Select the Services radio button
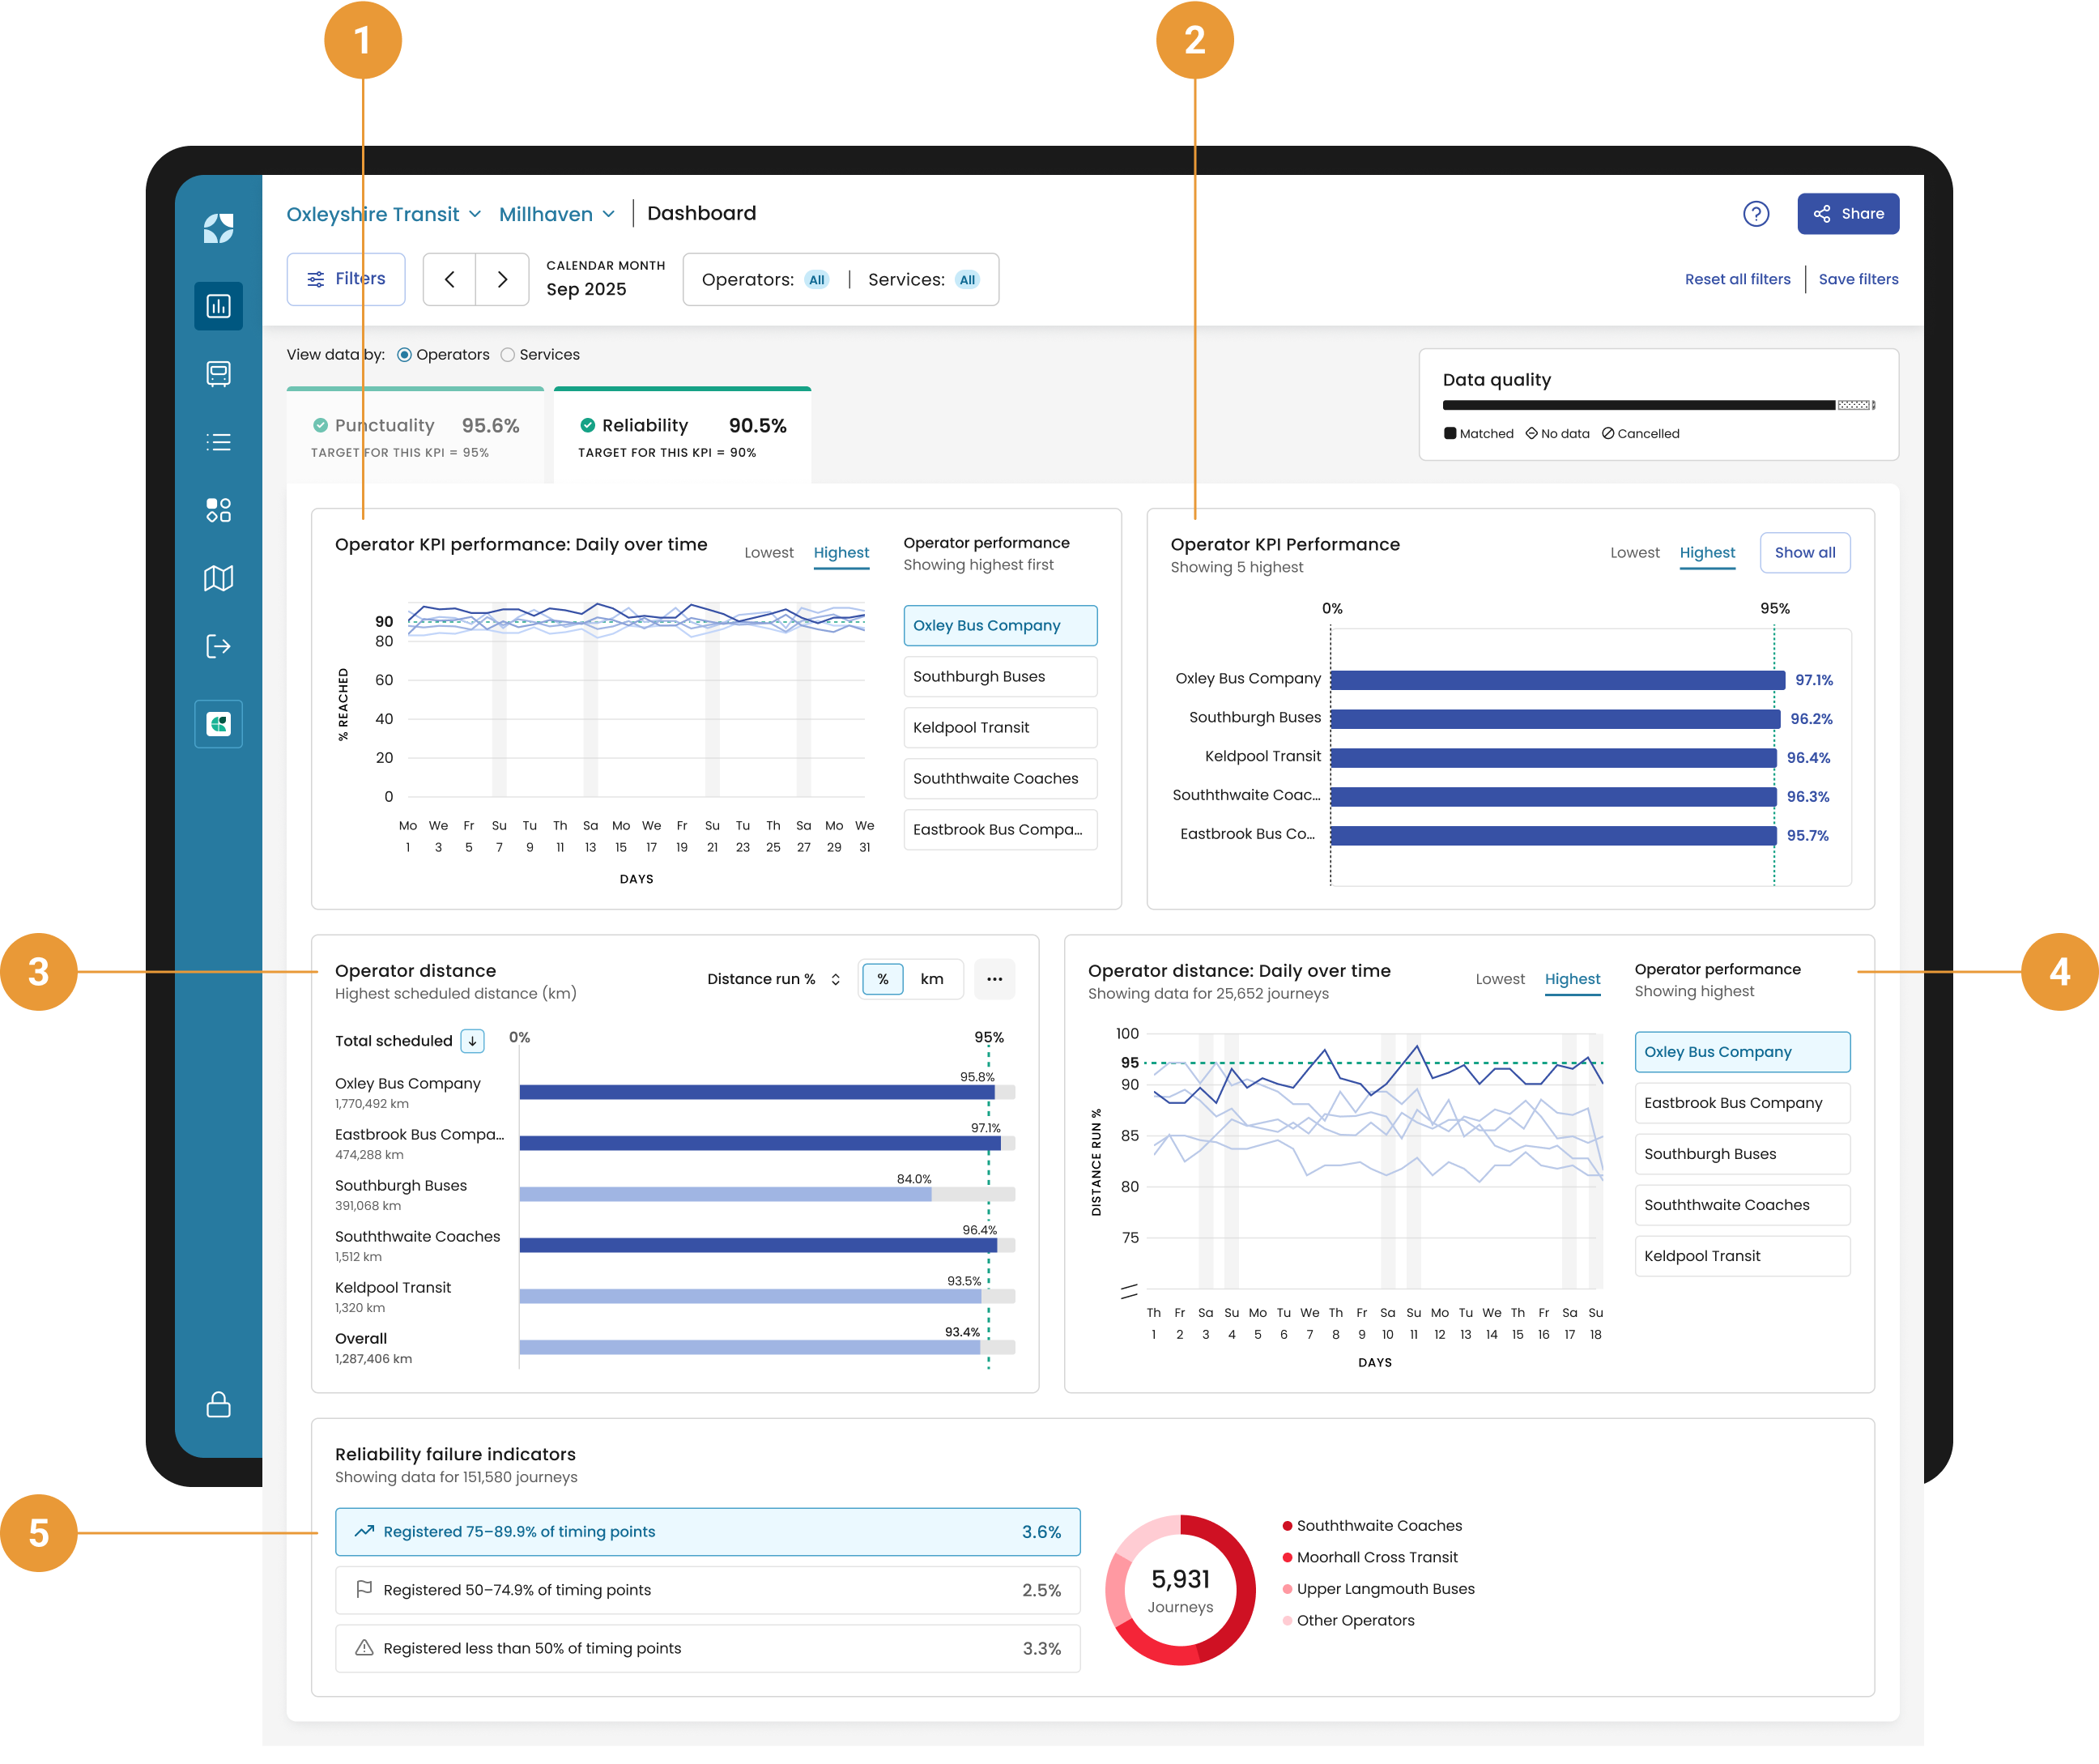The height and width of the screenshot is (1764, 2099). point(508,354)
